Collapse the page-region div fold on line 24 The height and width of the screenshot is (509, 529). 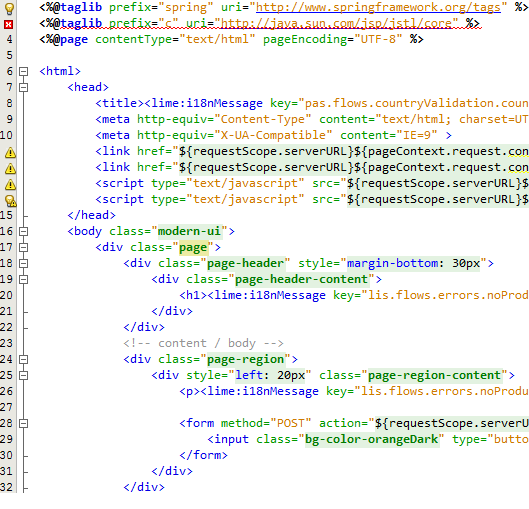23,359
